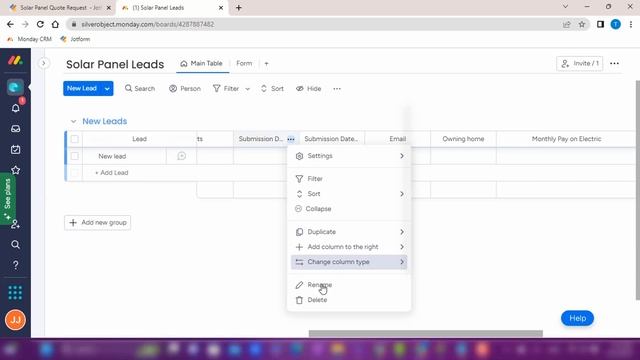The image size is (640, 360).
Task: Click + Add Lead row
Action: [x=112, y=173]
